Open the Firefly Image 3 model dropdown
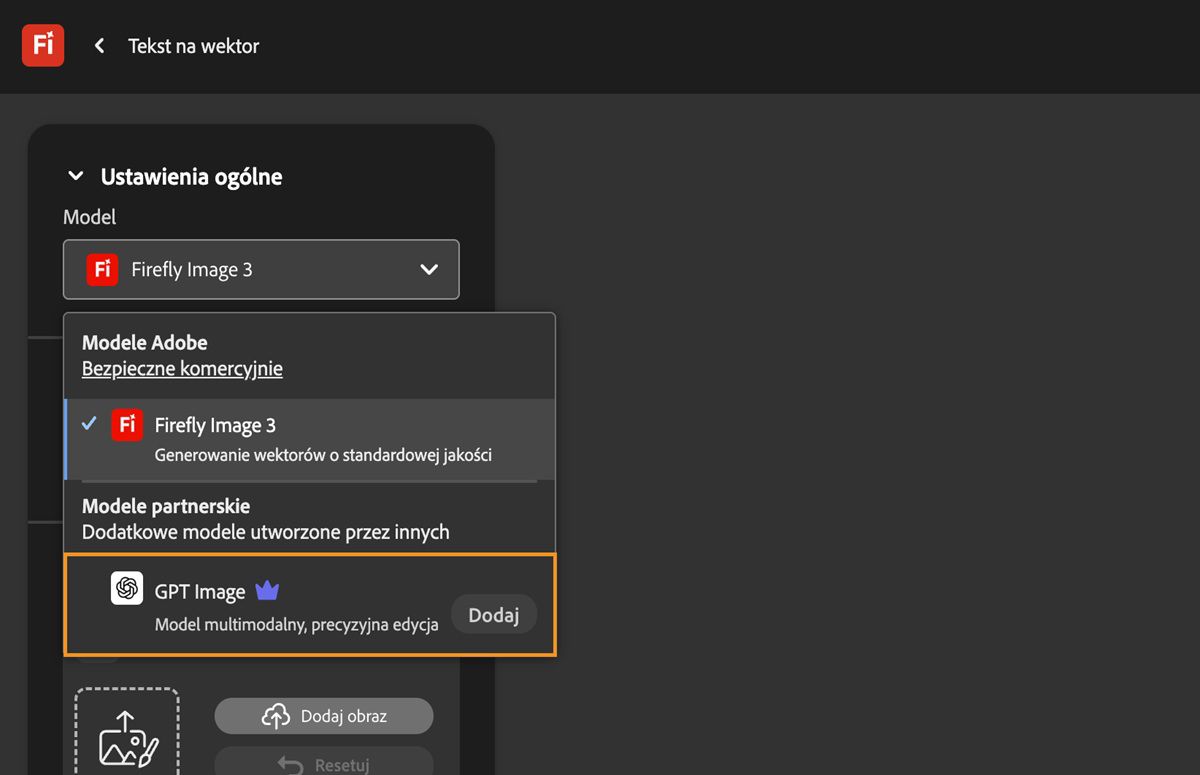Image resolution: width=1200 pixels, height=775 pixels. [x=261, y=269]
